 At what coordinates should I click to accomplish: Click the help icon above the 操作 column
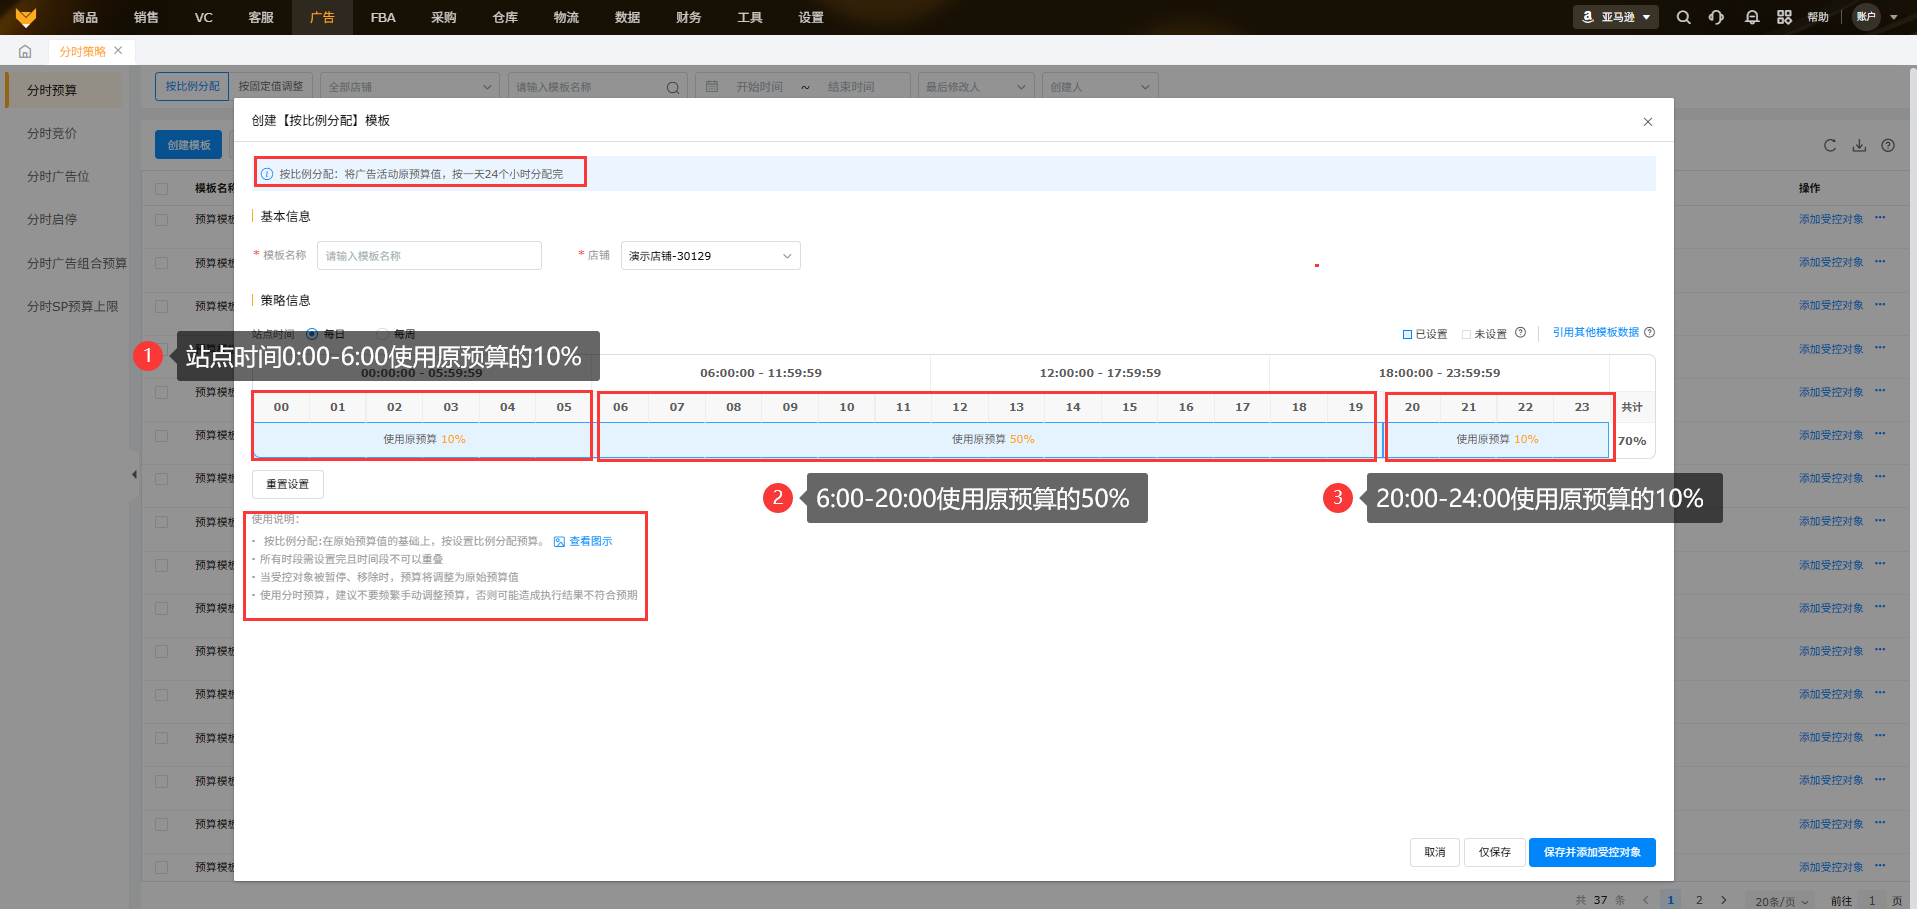[x=1888, y=145]
